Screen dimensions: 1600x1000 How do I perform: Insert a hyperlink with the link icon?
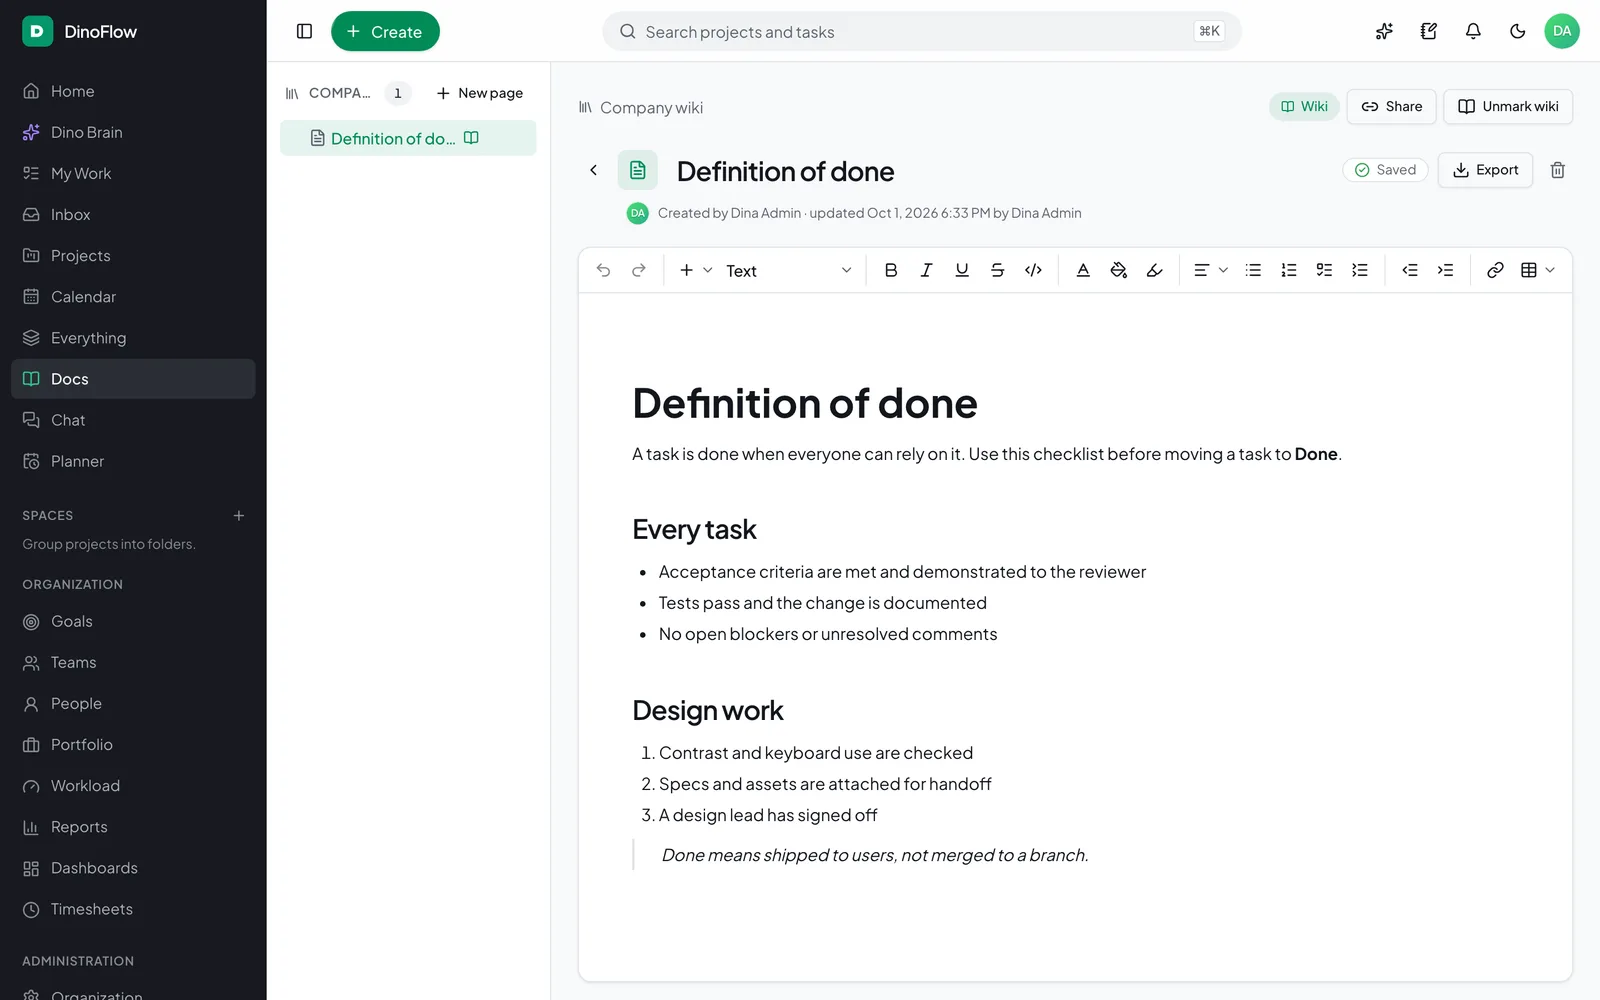pyautogui.click(x=1495, y=270)
